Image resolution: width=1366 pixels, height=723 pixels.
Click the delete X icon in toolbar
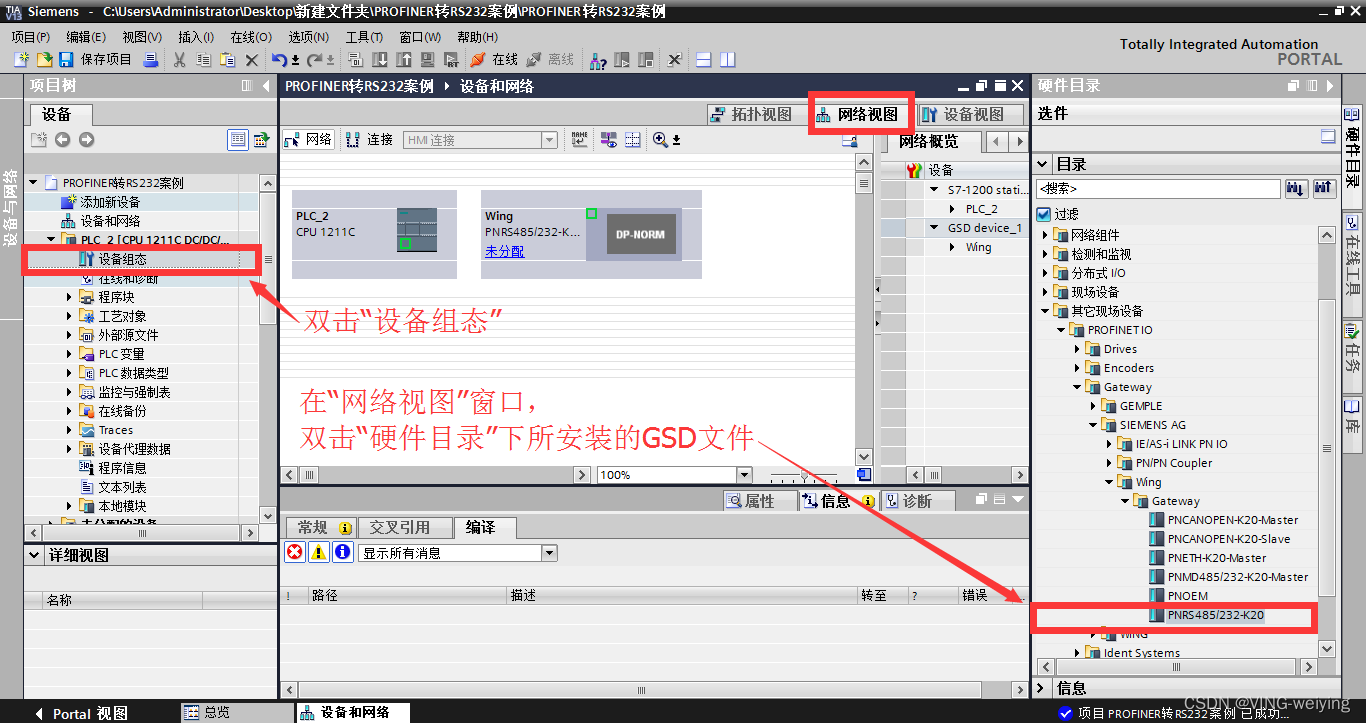[252, 60]
